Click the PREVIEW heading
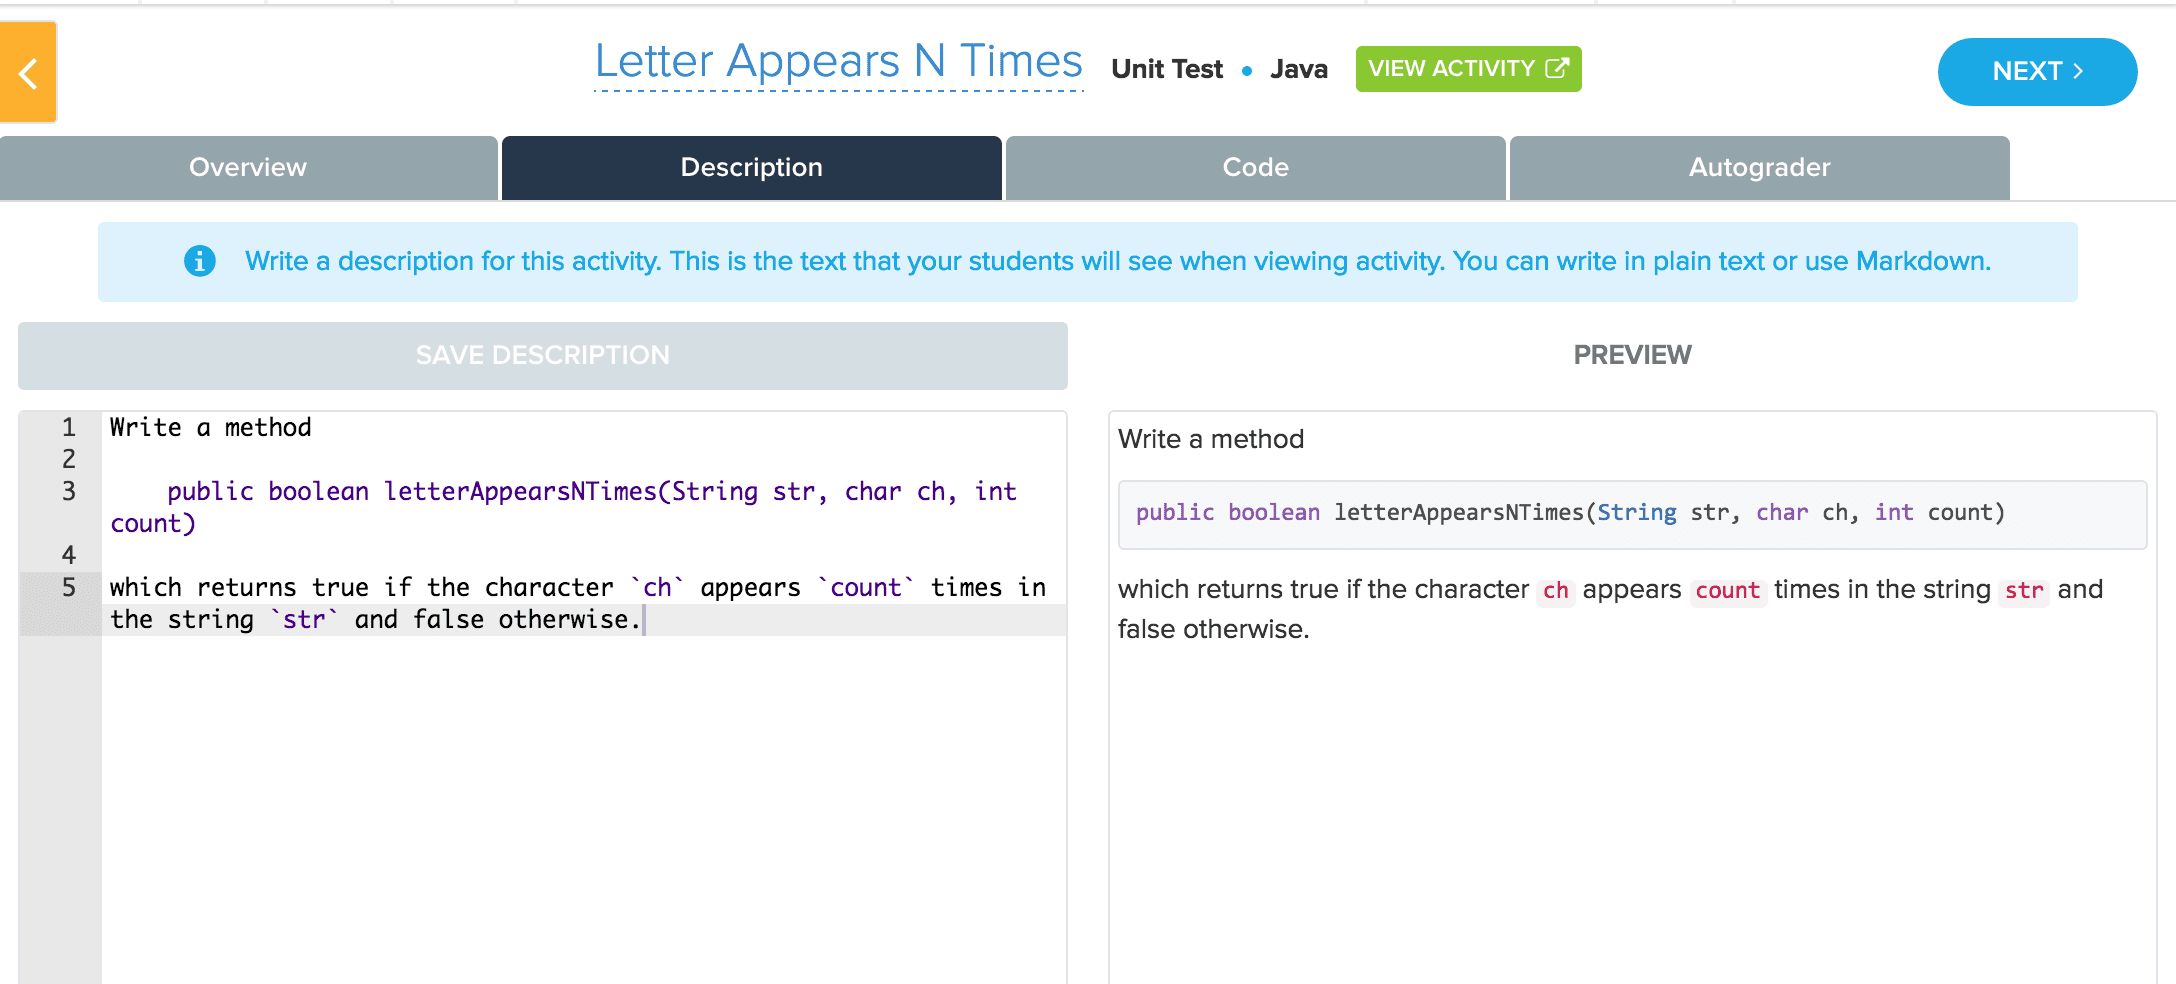The image size is (2176, 984). (1632, 355)
